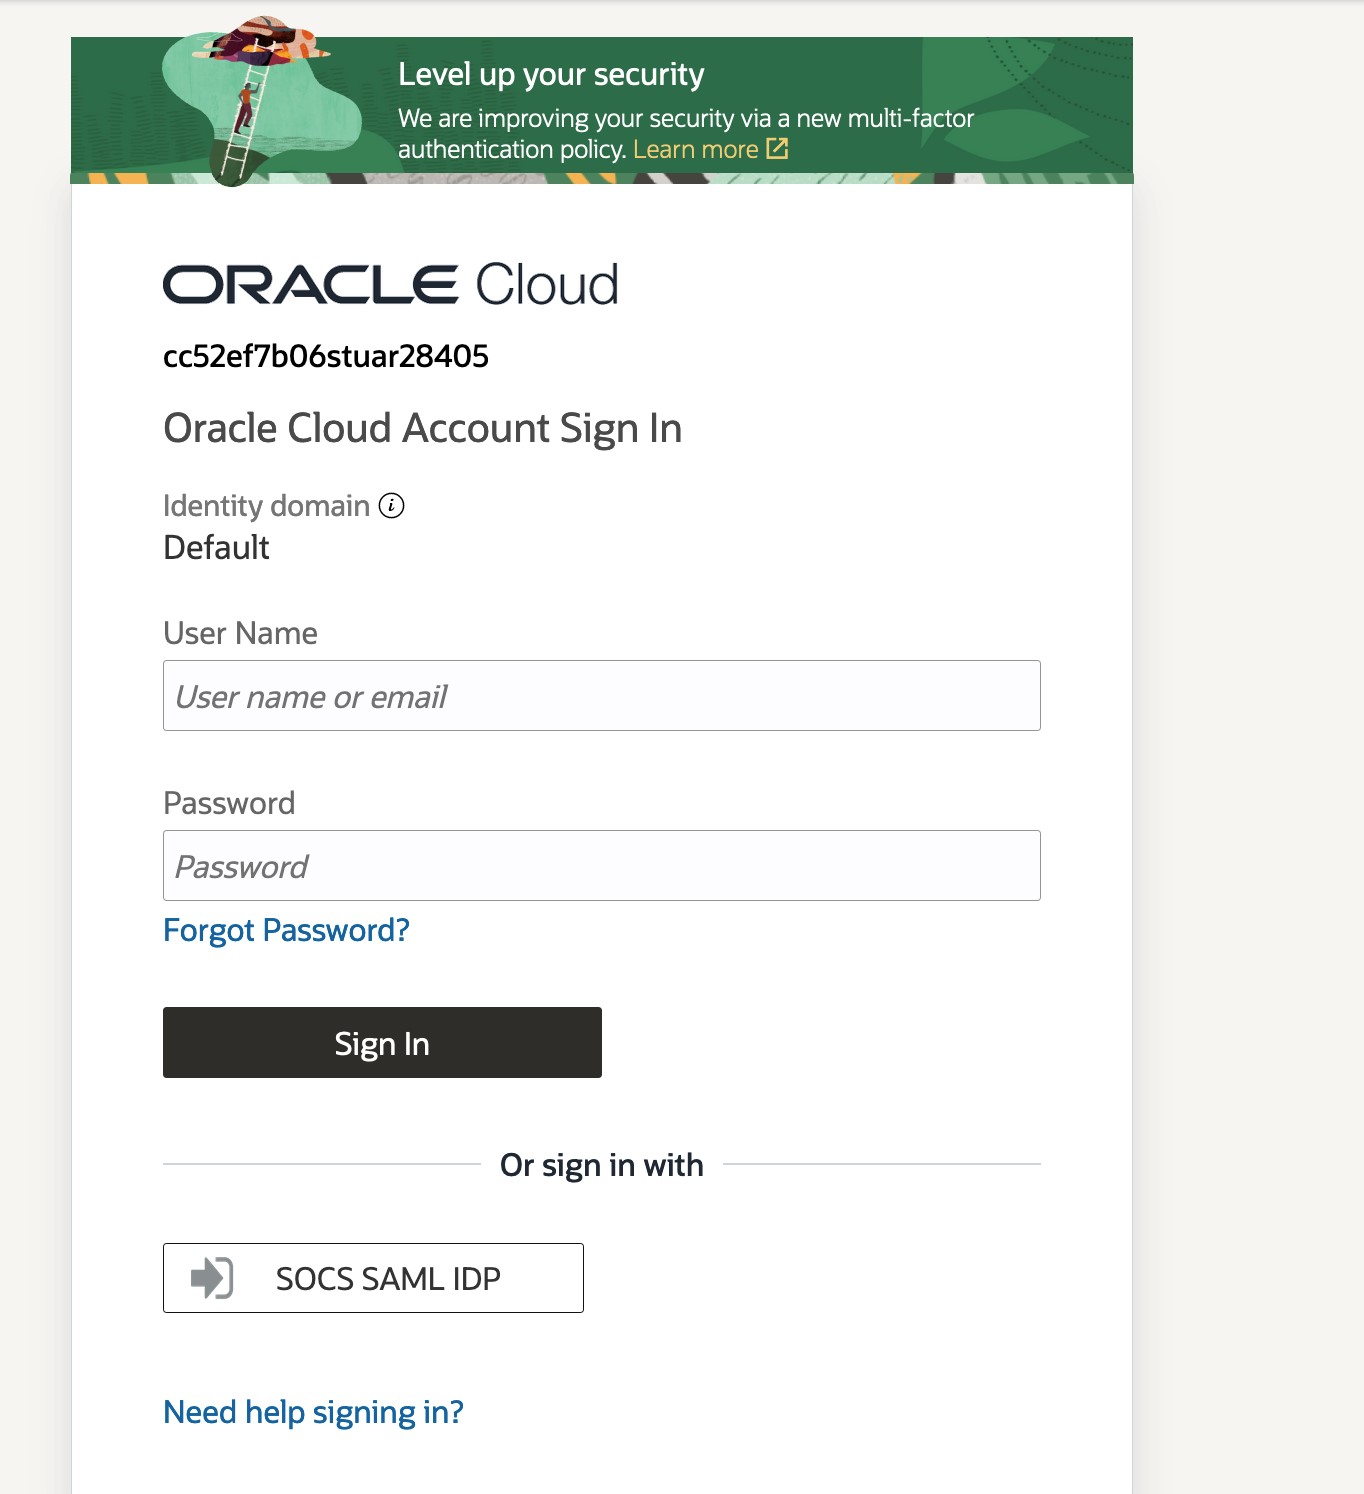Click the external link icon beside Learn more
Screen dimensions: 1364x1494
click(777, 149)
